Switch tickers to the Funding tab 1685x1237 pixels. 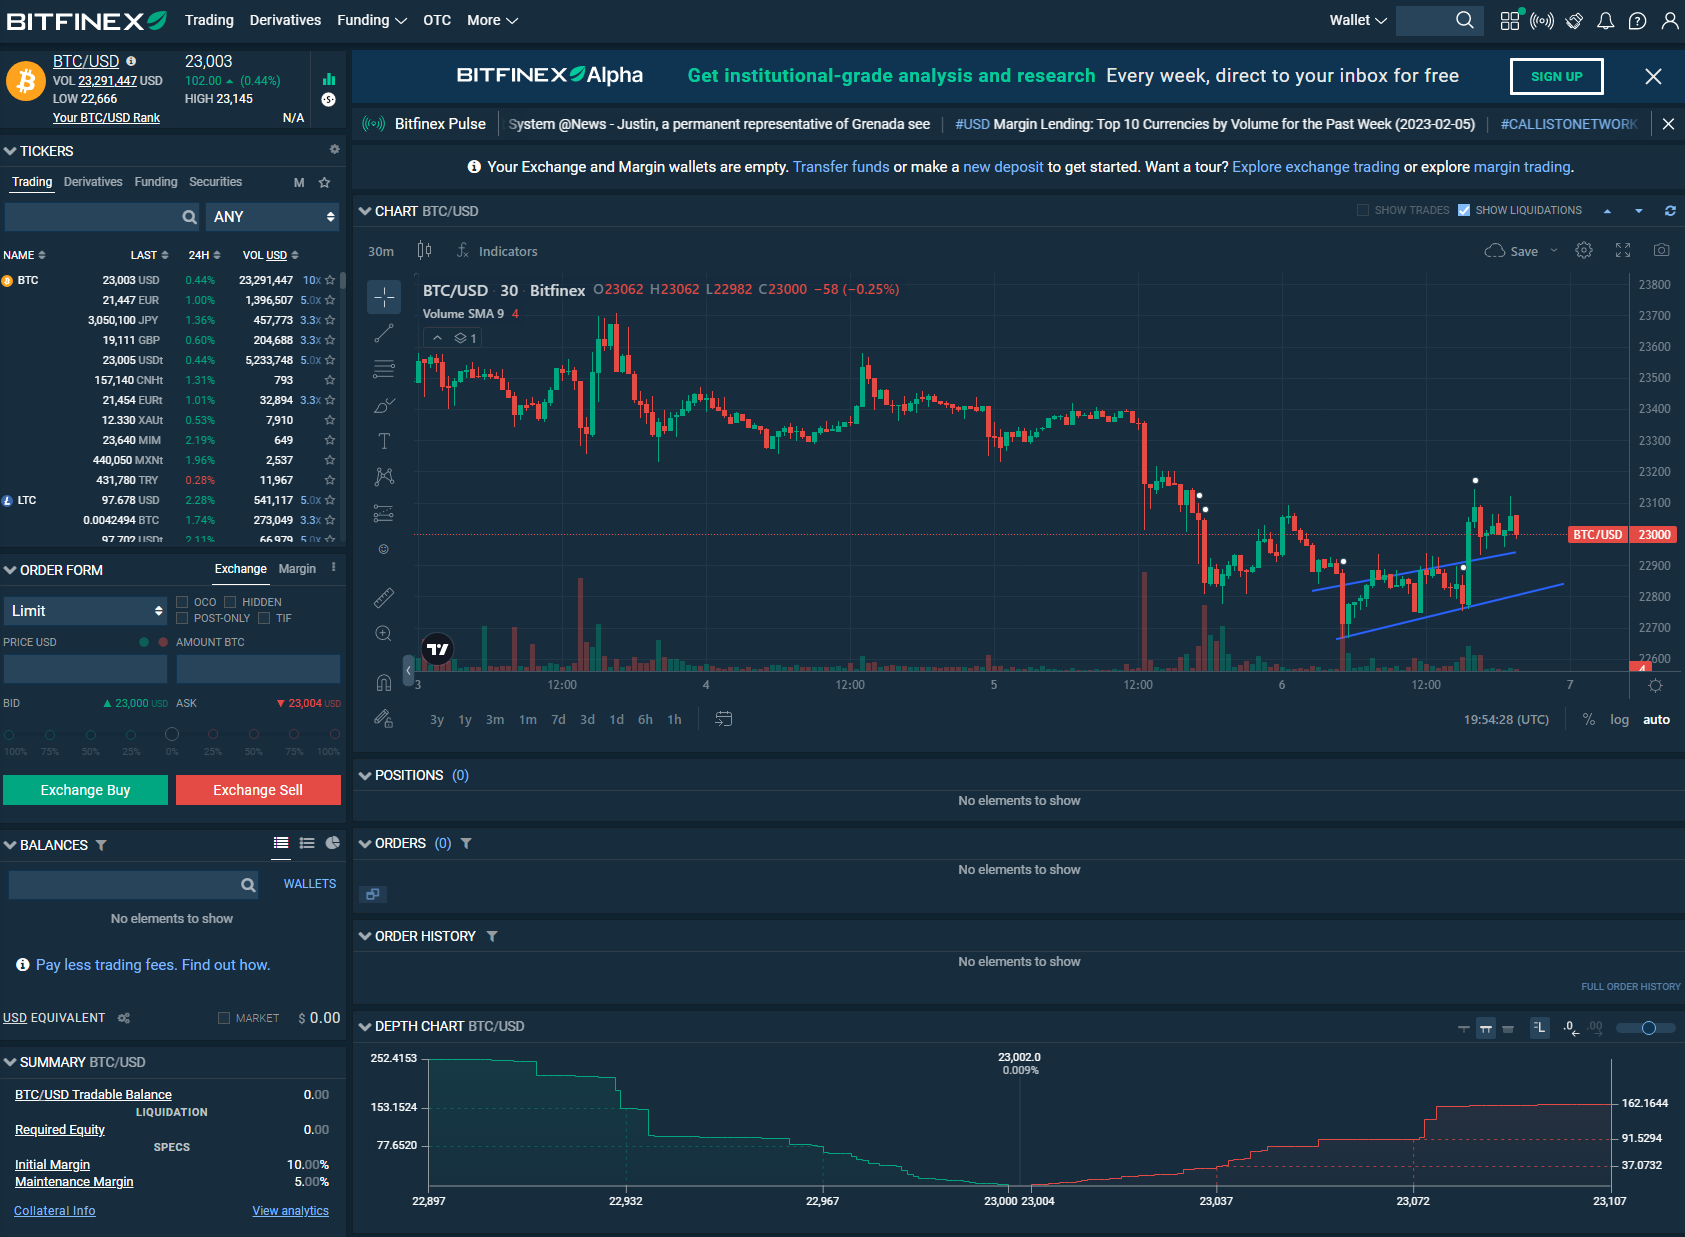coord(156,182)
